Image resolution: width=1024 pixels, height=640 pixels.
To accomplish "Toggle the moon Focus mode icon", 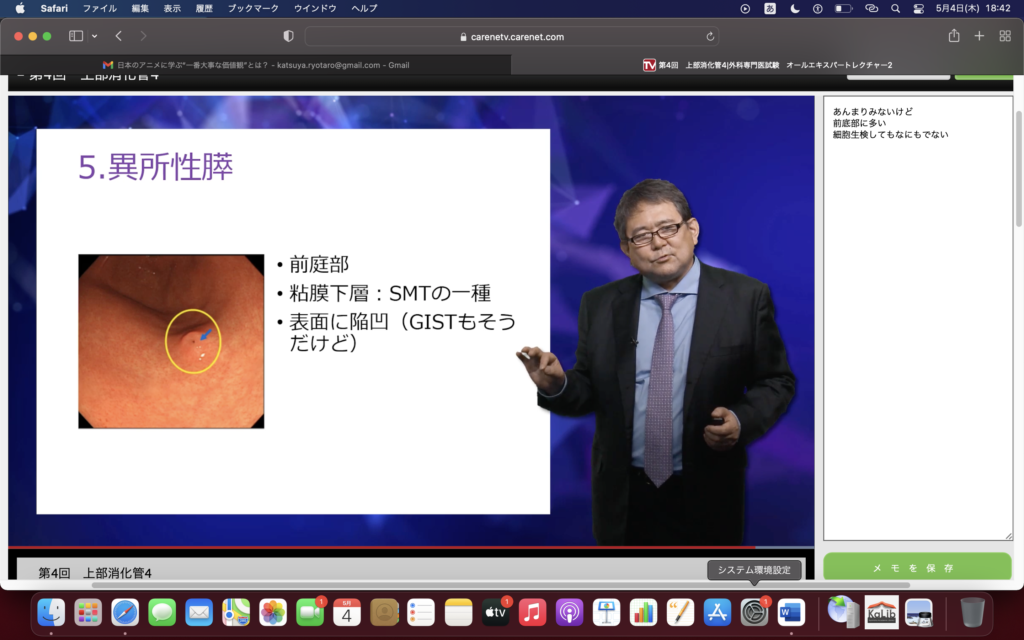I will 795,8.
